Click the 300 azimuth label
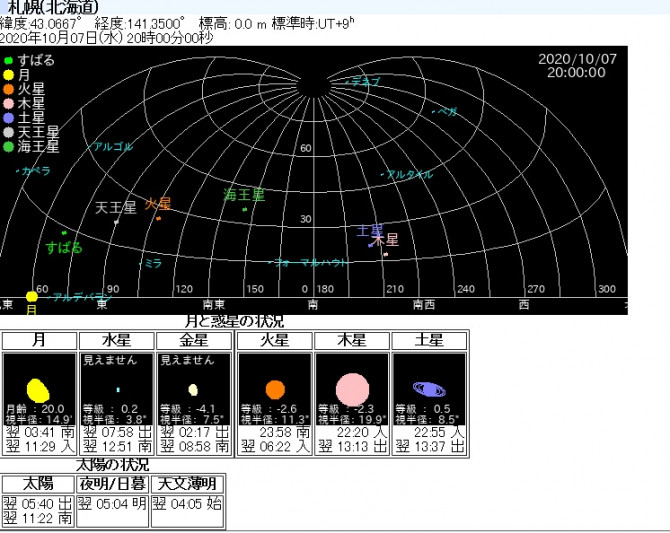 (x=607, y=289)
